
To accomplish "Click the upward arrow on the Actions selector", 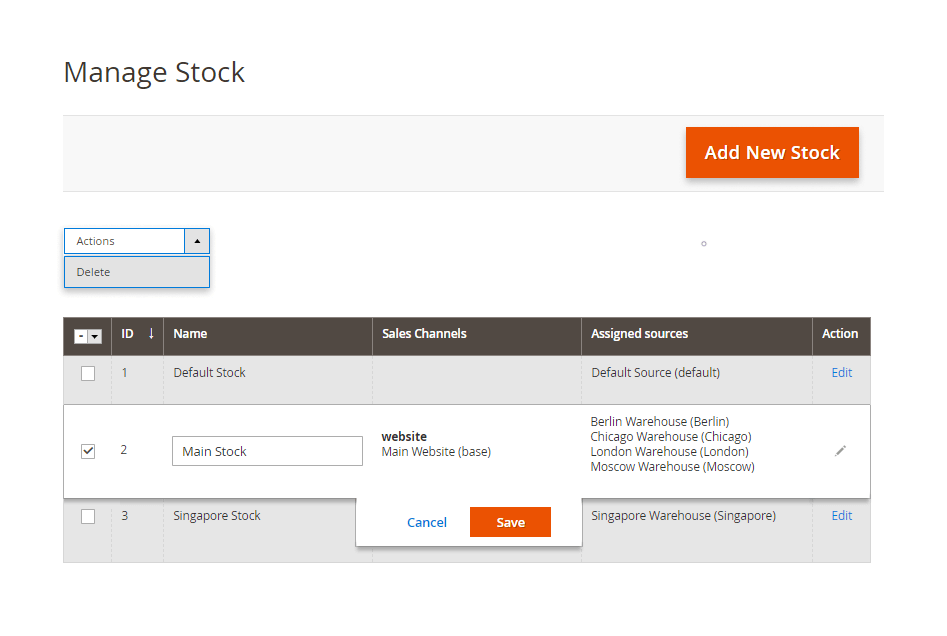I will click(x=197, y=241).
